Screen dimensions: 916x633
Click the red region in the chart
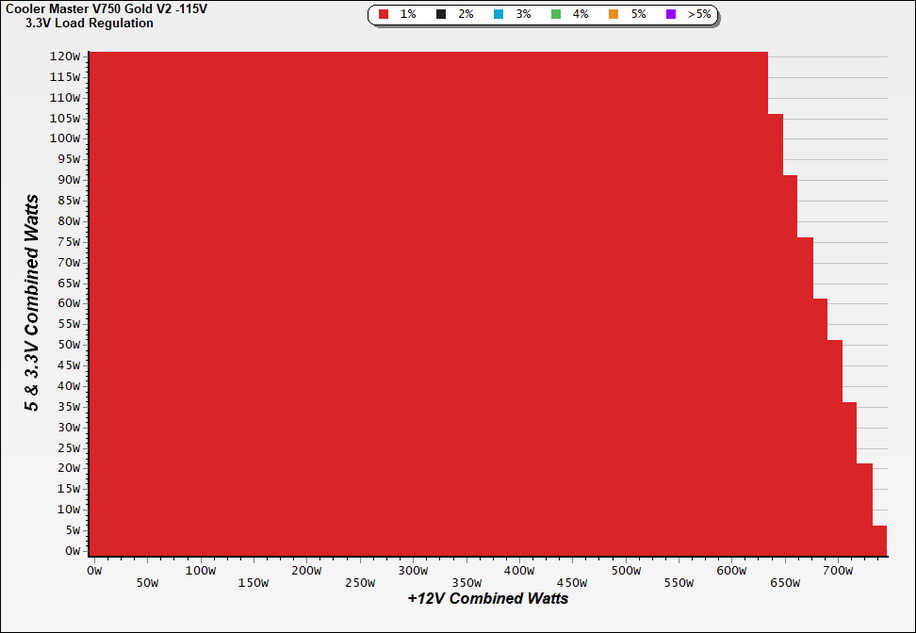click(x=428, y=304)
